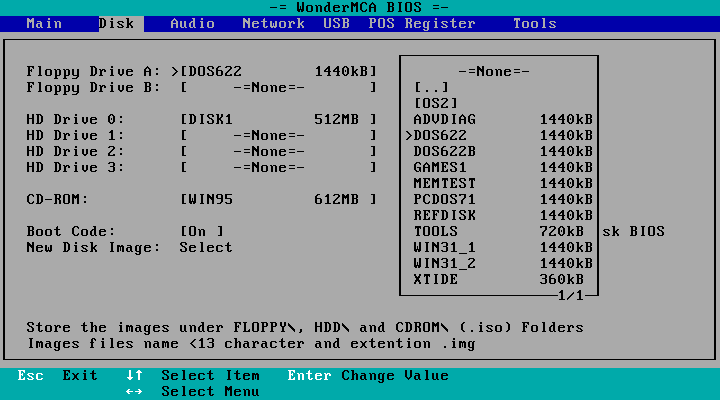This screenshot has width=720, height=400.
Task: Choose GAMES1 floppy image
Action: pos(503,168)
